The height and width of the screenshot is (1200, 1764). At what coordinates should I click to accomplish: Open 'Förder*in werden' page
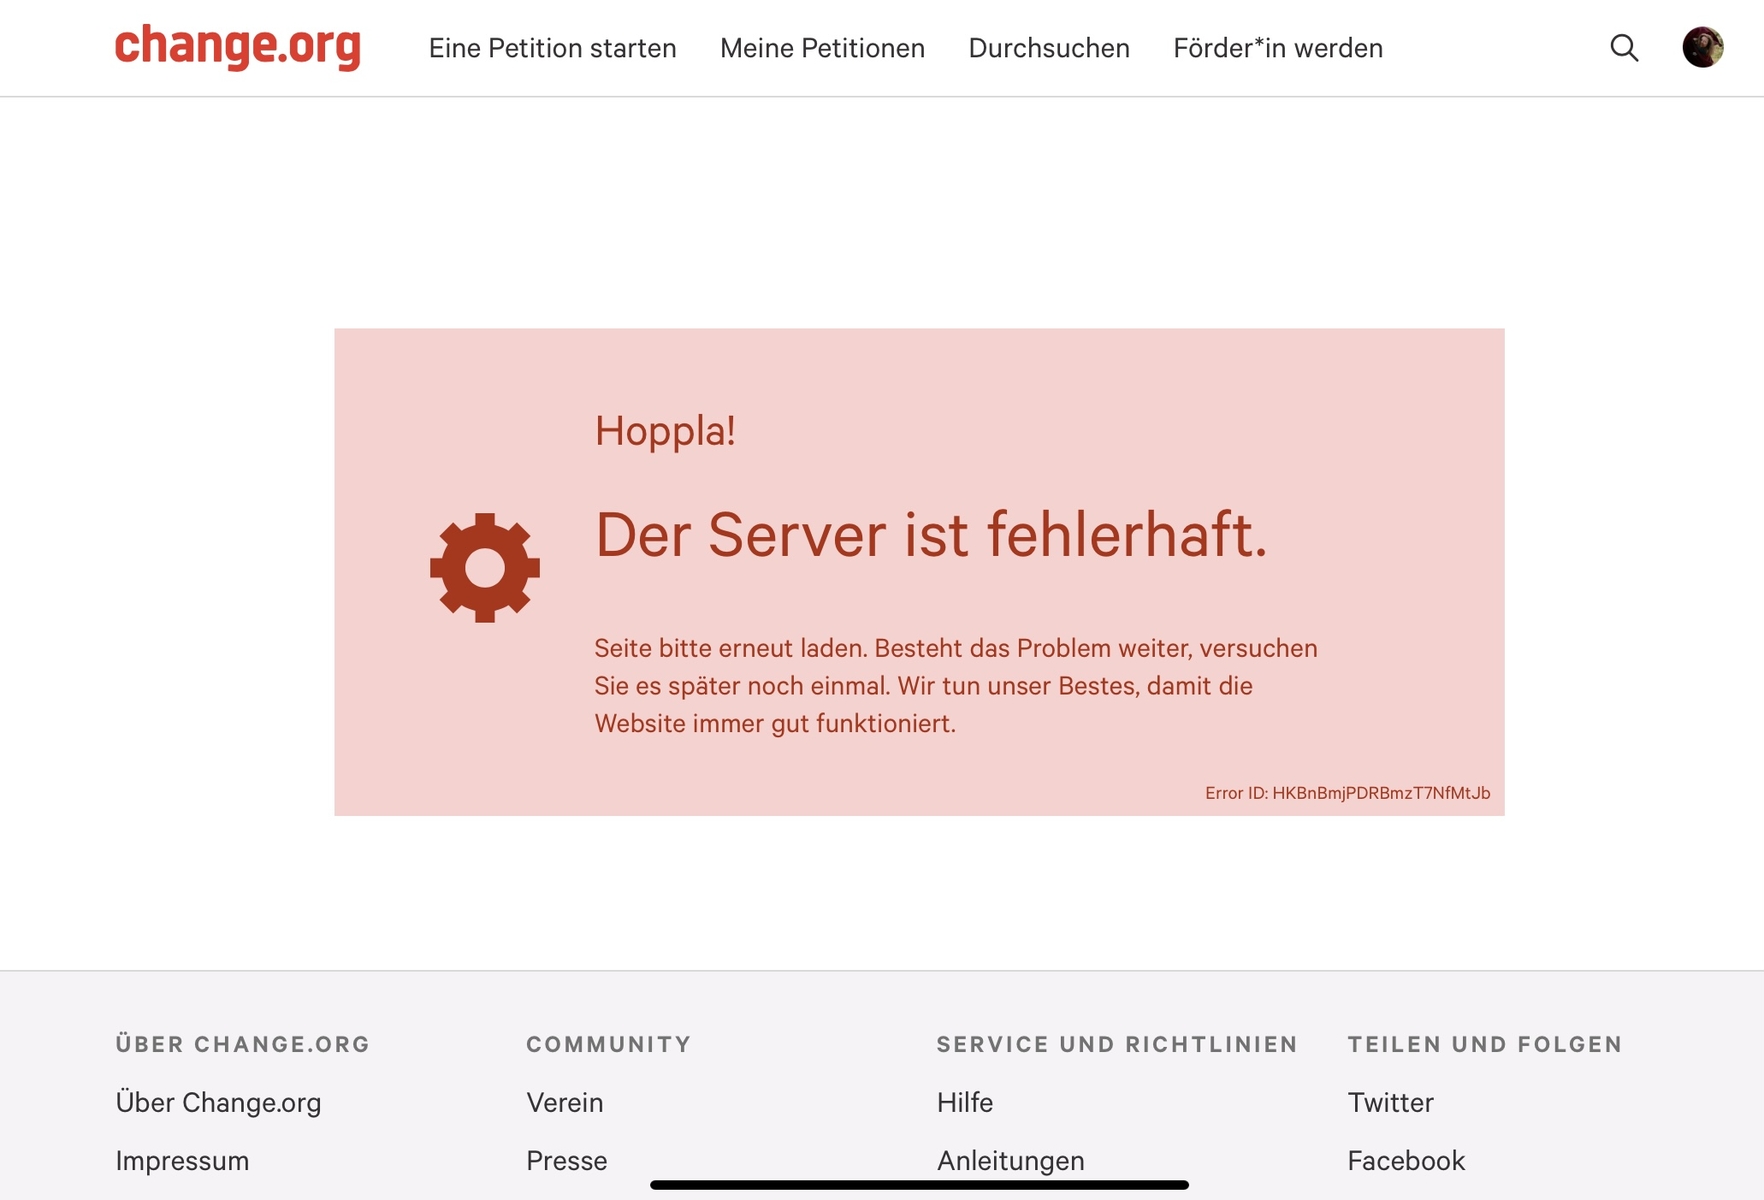pos(1277,48)
